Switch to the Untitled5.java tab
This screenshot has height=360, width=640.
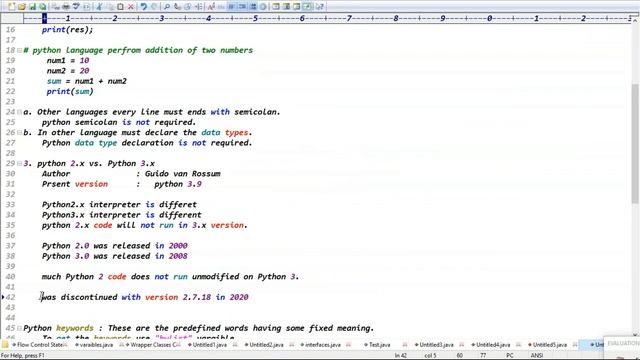tap(550, 345)
